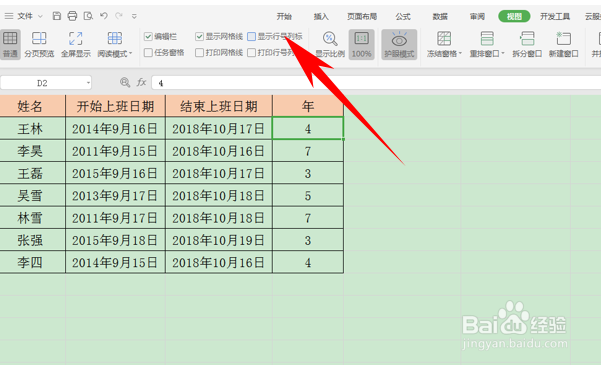
Task: Select the cell 2013年9月17日
Action: click(x=115, y=195)
